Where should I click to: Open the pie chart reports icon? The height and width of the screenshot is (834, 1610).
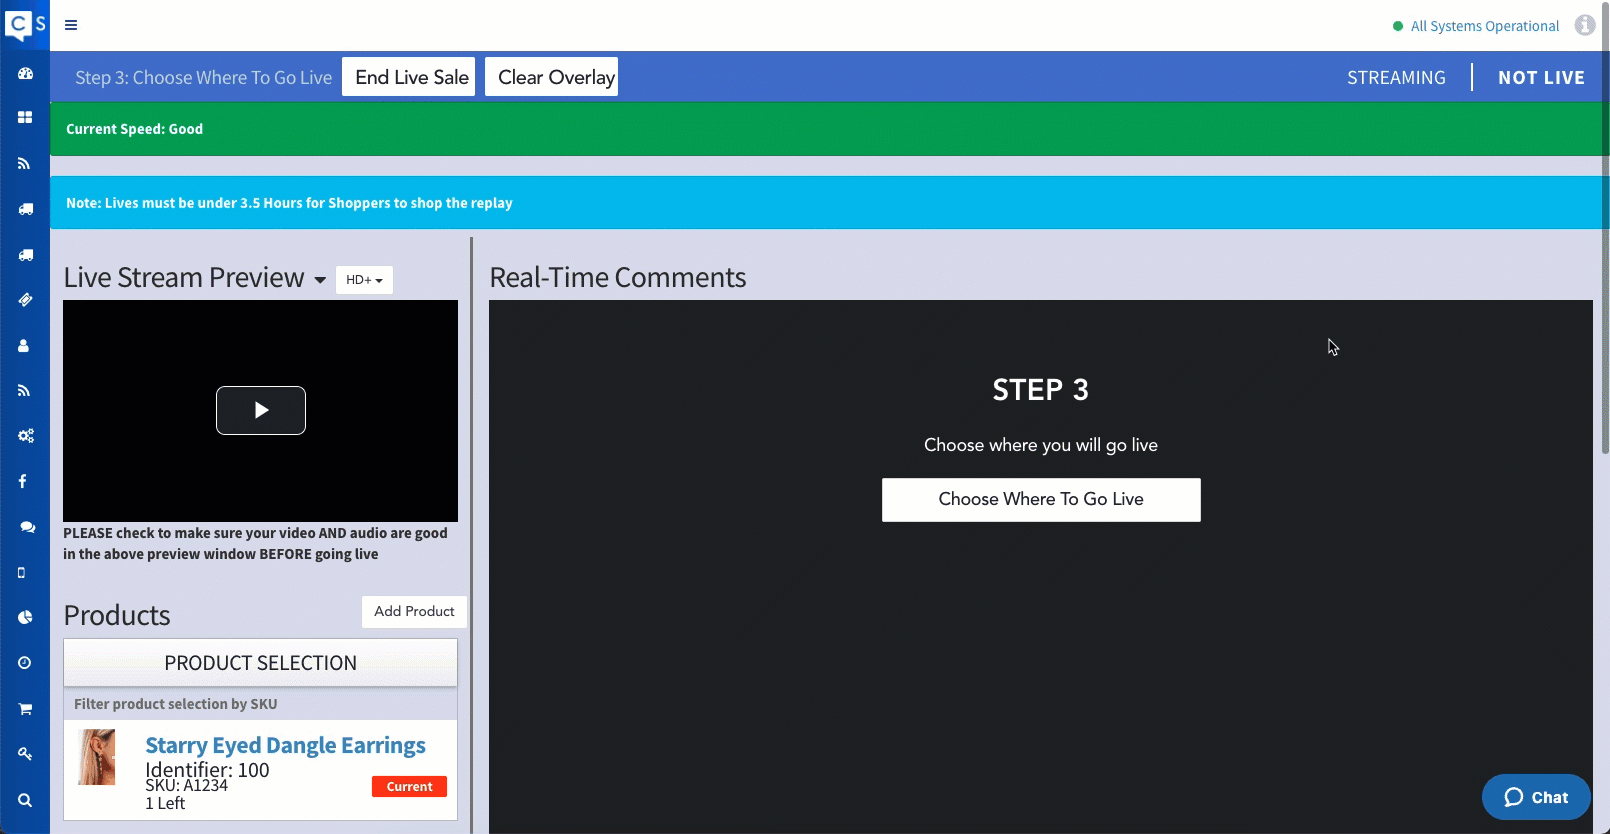(x=25, y=618)
